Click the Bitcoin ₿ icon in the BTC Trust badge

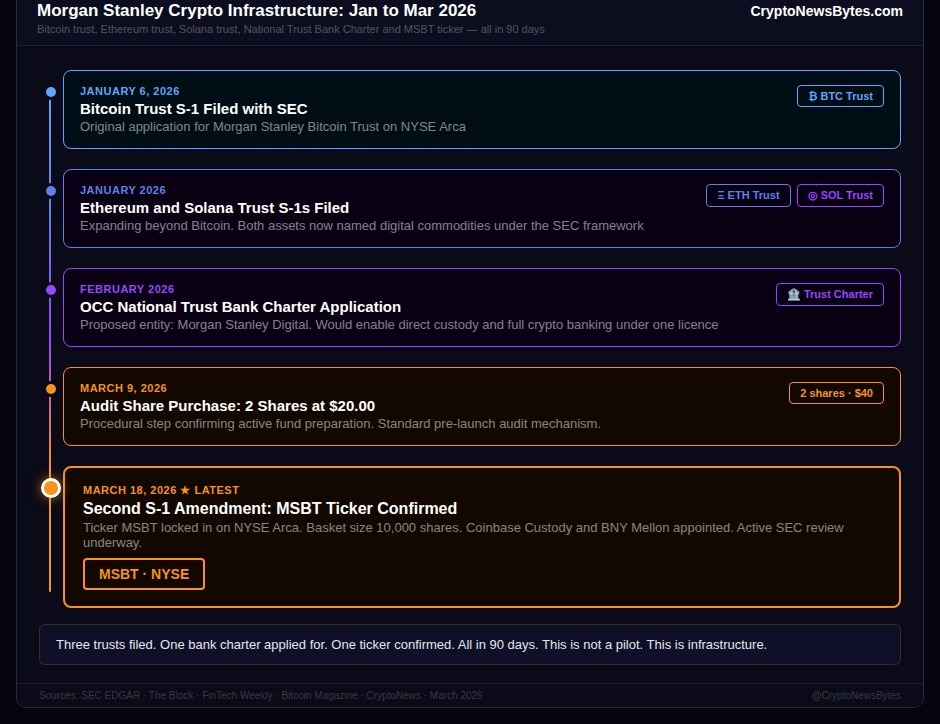click(x=813, y=96)
